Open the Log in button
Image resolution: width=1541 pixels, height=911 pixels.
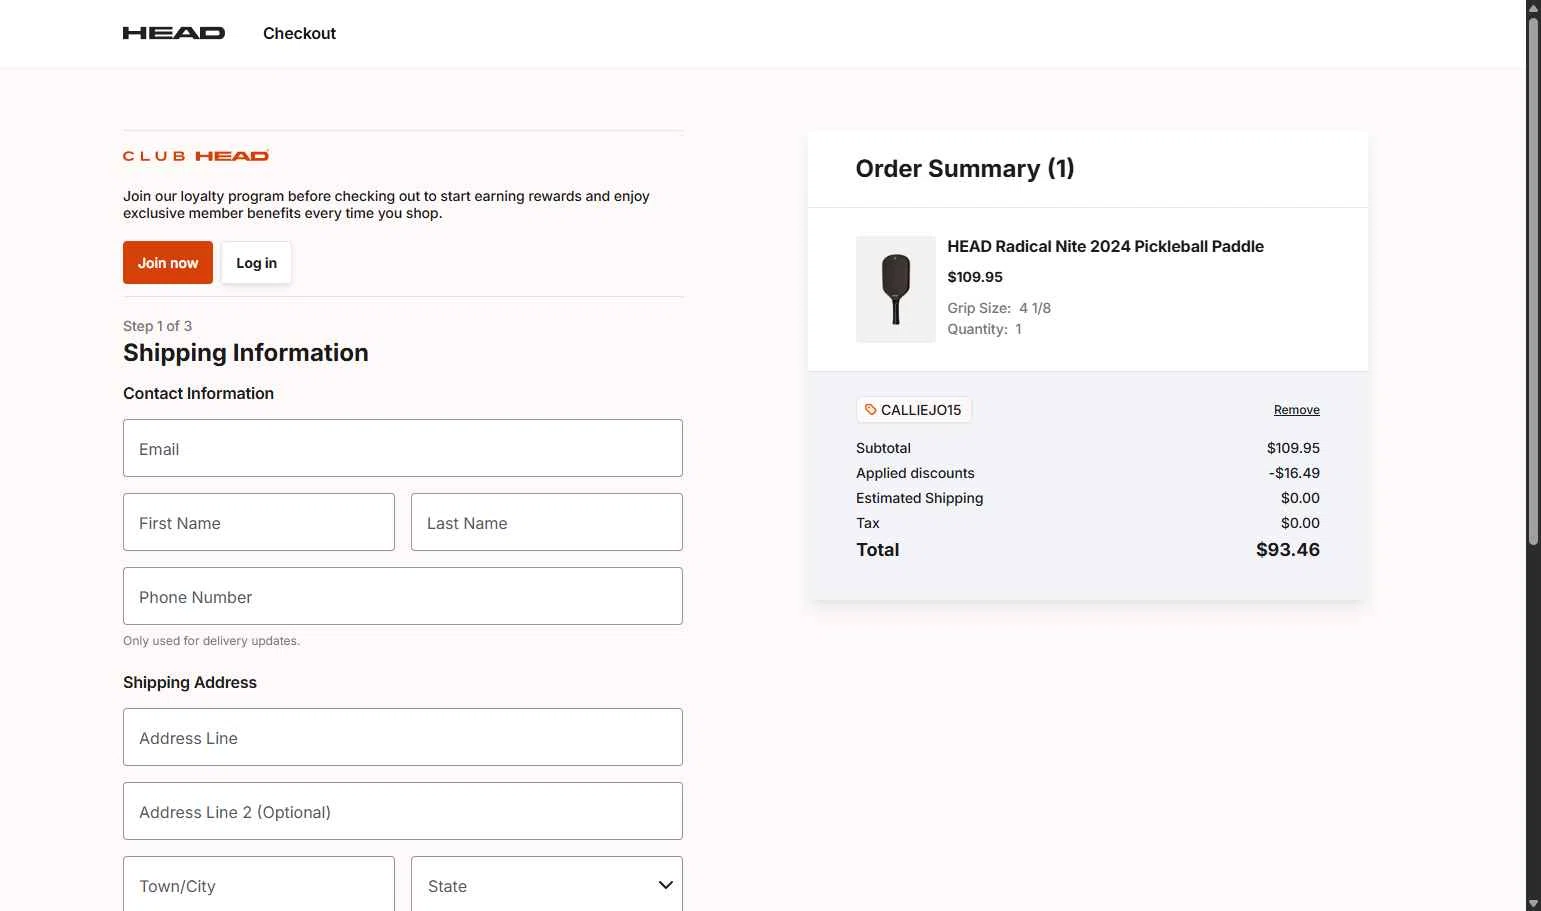click(x=257, y=263)
